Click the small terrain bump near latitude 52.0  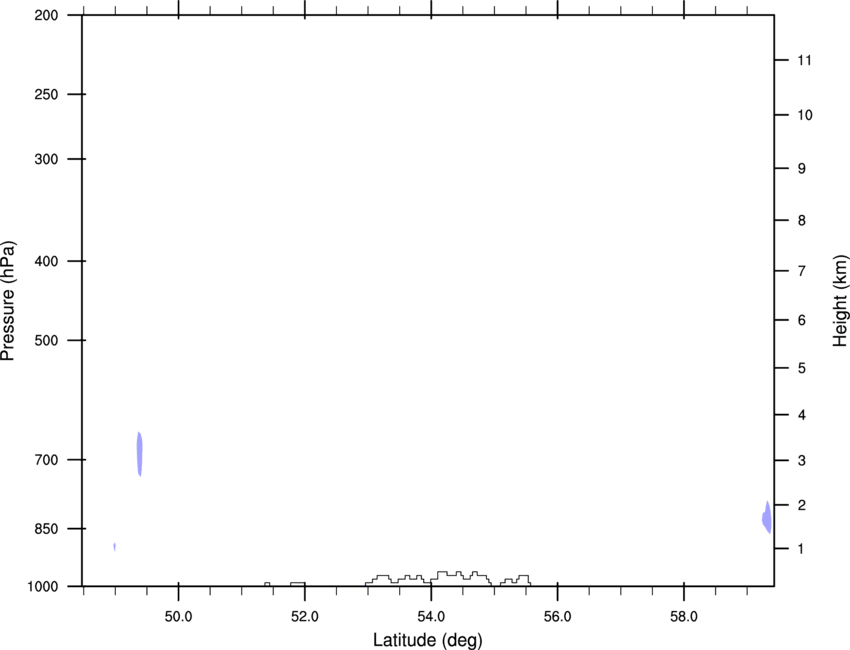click(298, 584)
